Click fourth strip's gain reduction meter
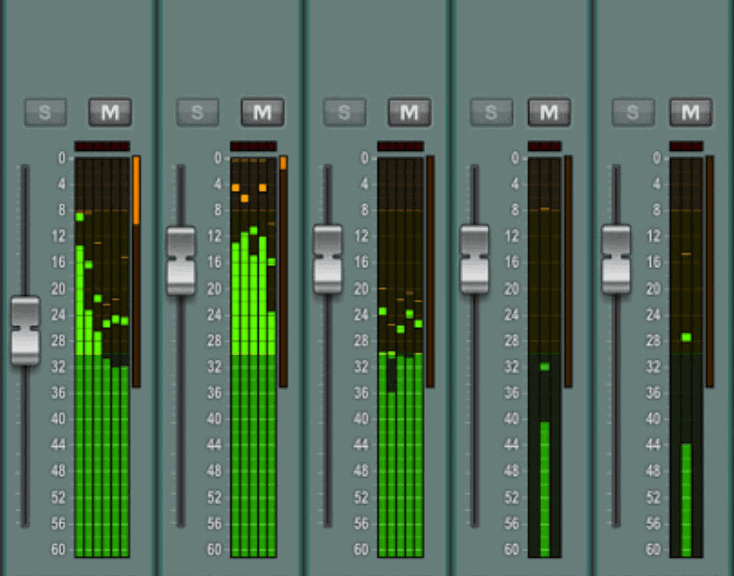This screenshot has height=576, width=734. coord(568,272)
